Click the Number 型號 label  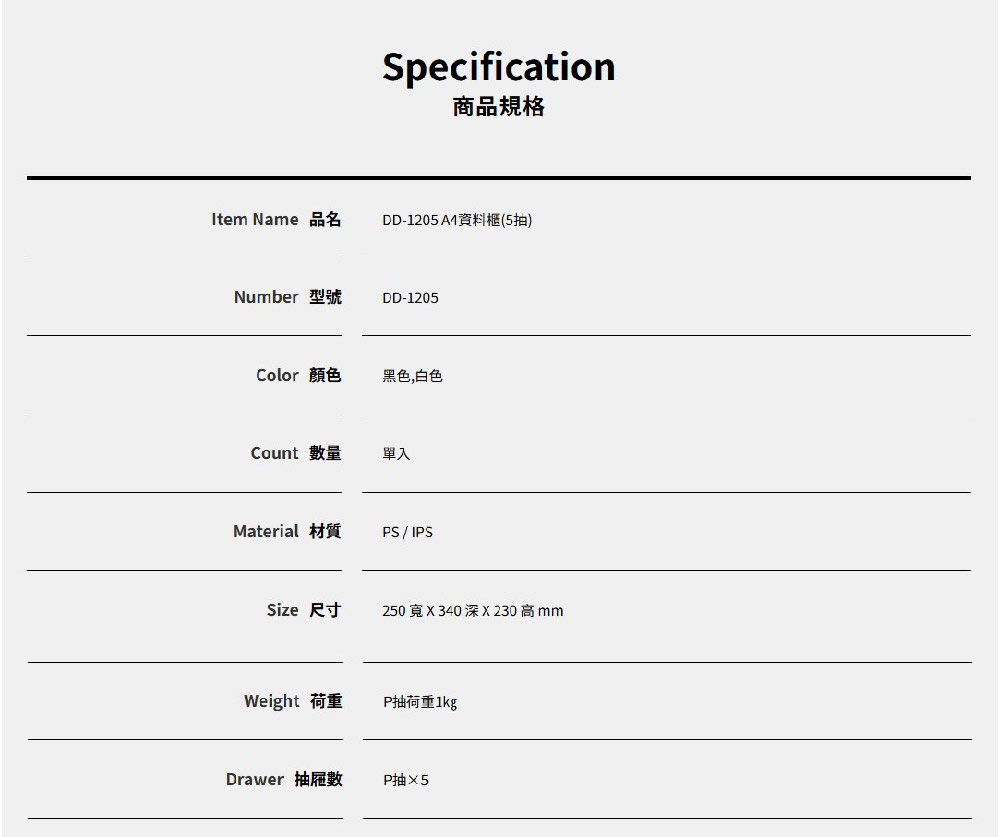287,297
